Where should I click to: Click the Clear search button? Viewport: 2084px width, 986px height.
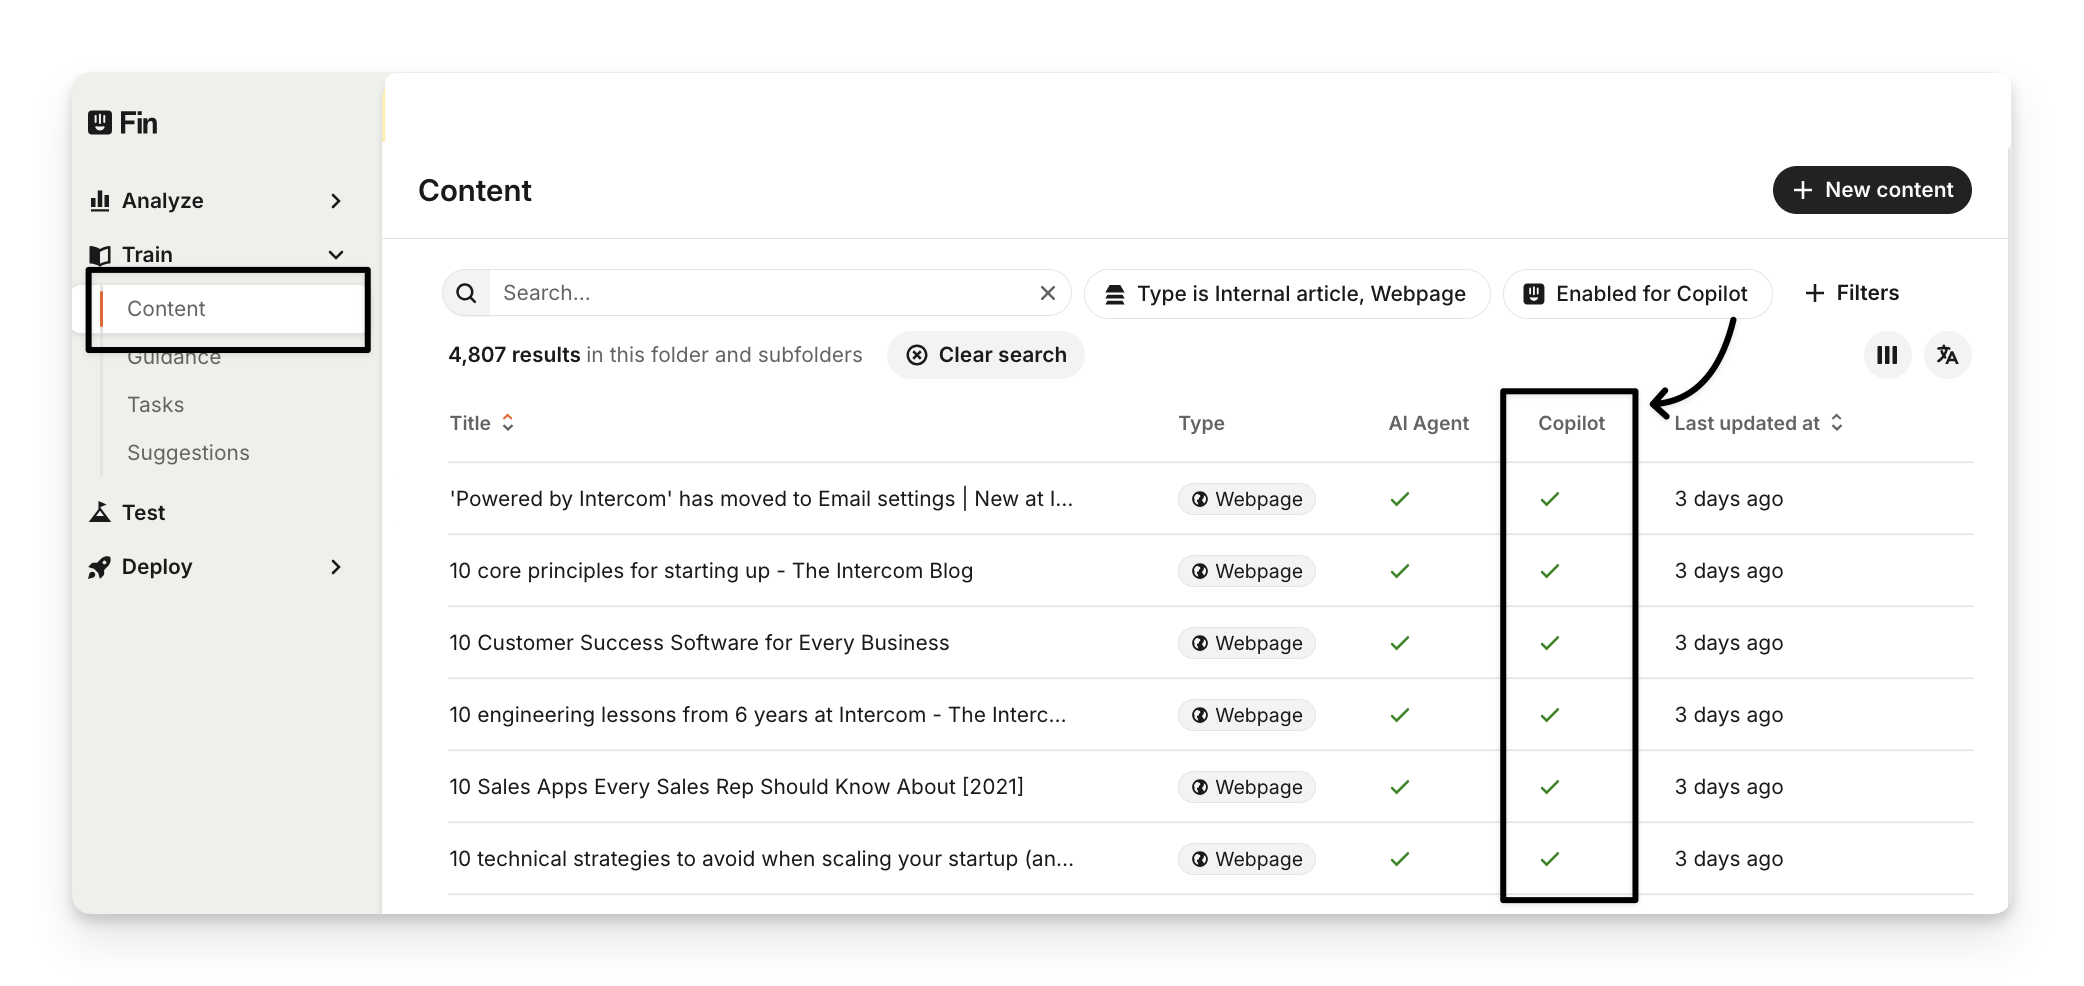[985, 355]
